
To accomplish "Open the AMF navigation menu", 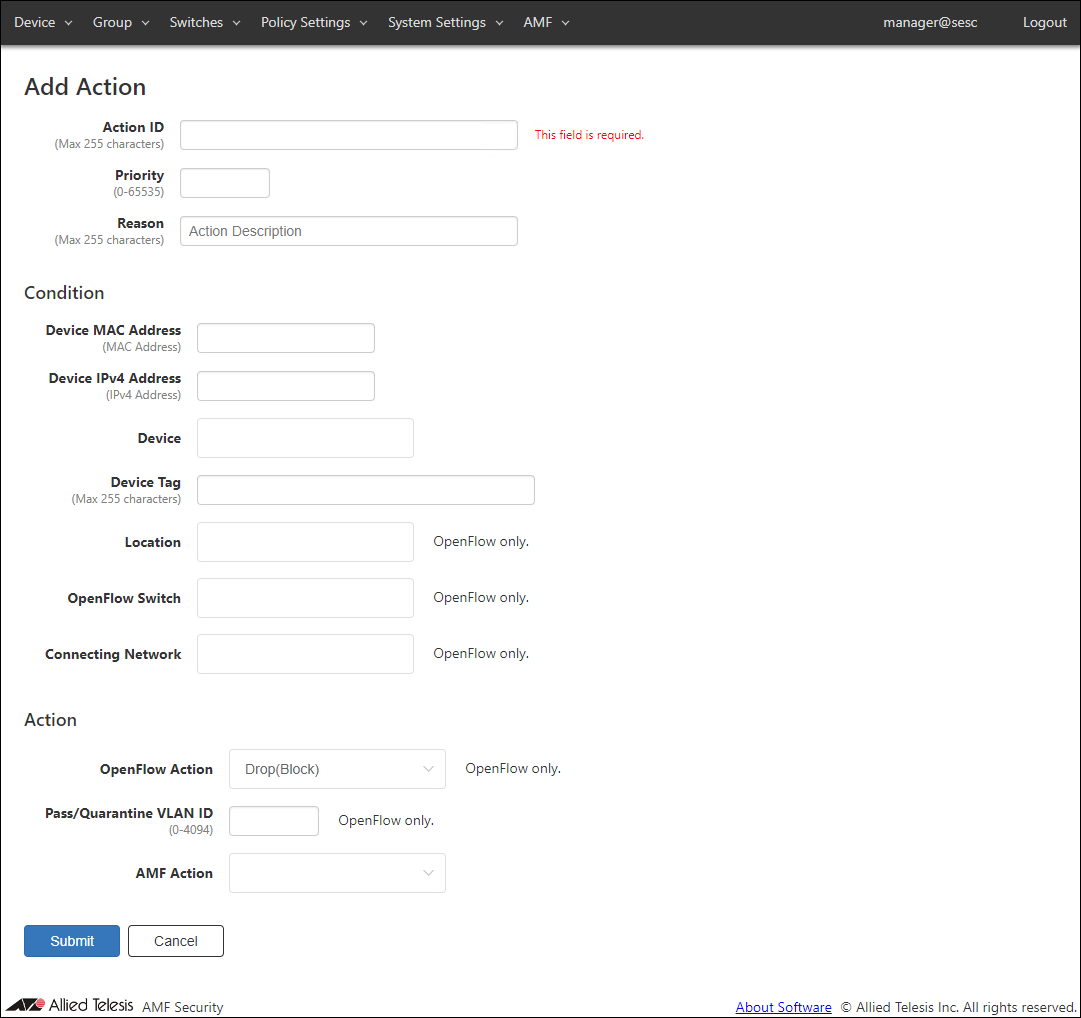I will tap(546, 22).
